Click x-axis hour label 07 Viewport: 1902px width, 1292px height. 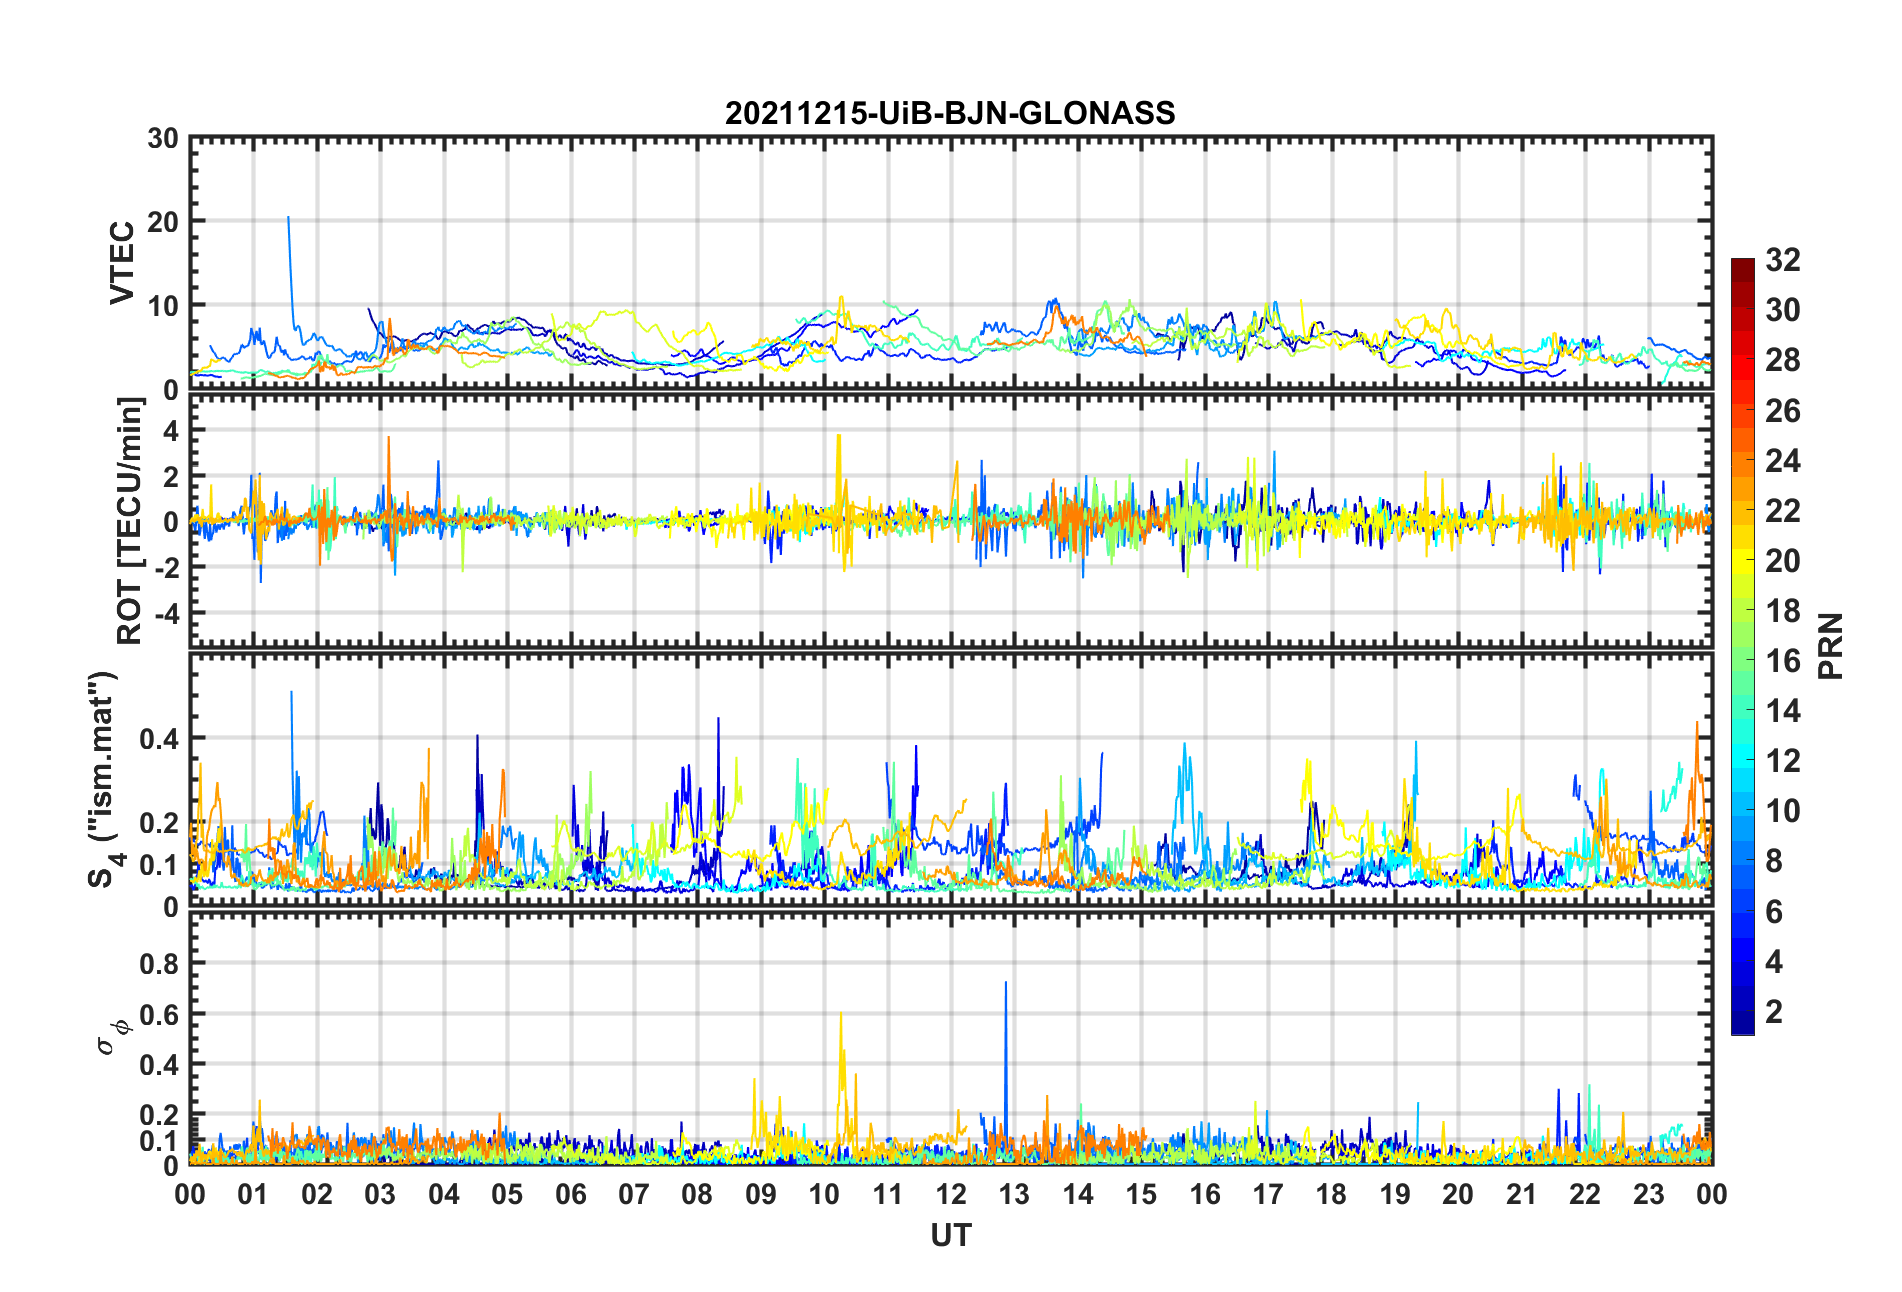[x=634, y=1194]
